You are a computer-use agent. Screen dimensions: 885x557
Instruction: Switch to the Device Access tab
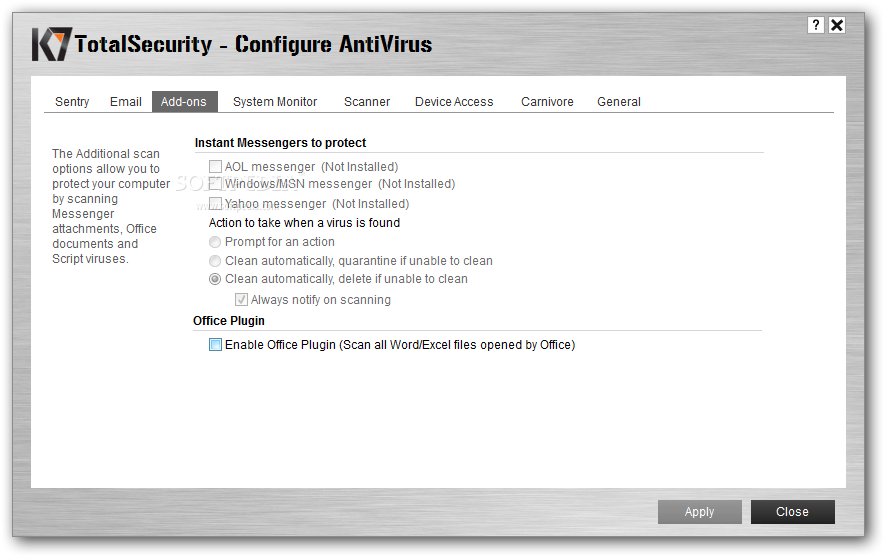[454, 102]
